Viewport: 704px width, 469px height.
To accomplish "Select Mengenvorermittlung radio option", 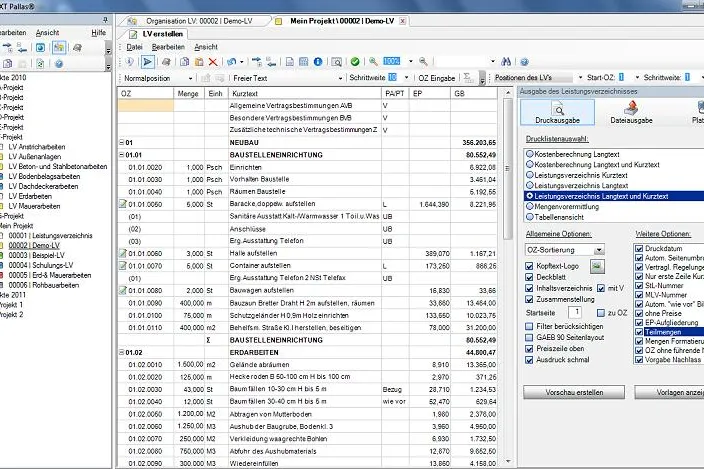I will pos(530,206).
